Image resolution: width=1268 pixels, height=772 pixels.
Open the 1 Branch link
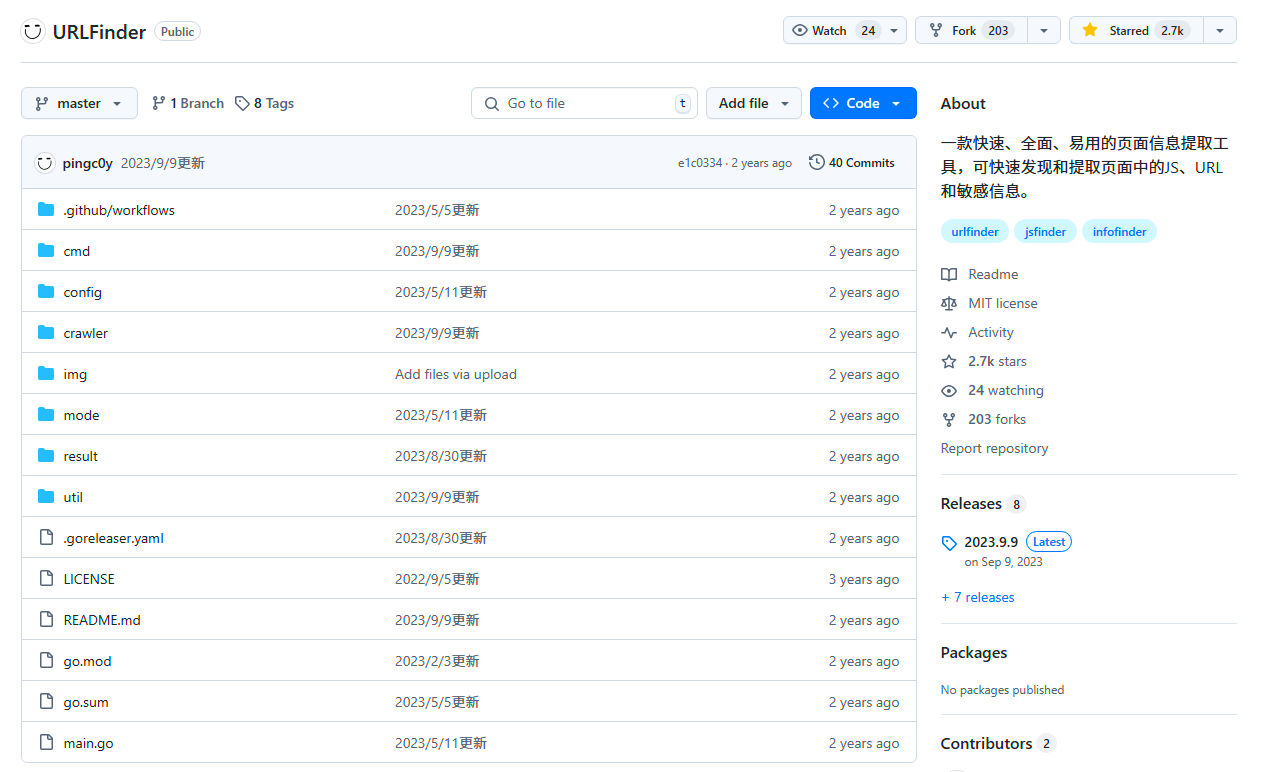188,103
